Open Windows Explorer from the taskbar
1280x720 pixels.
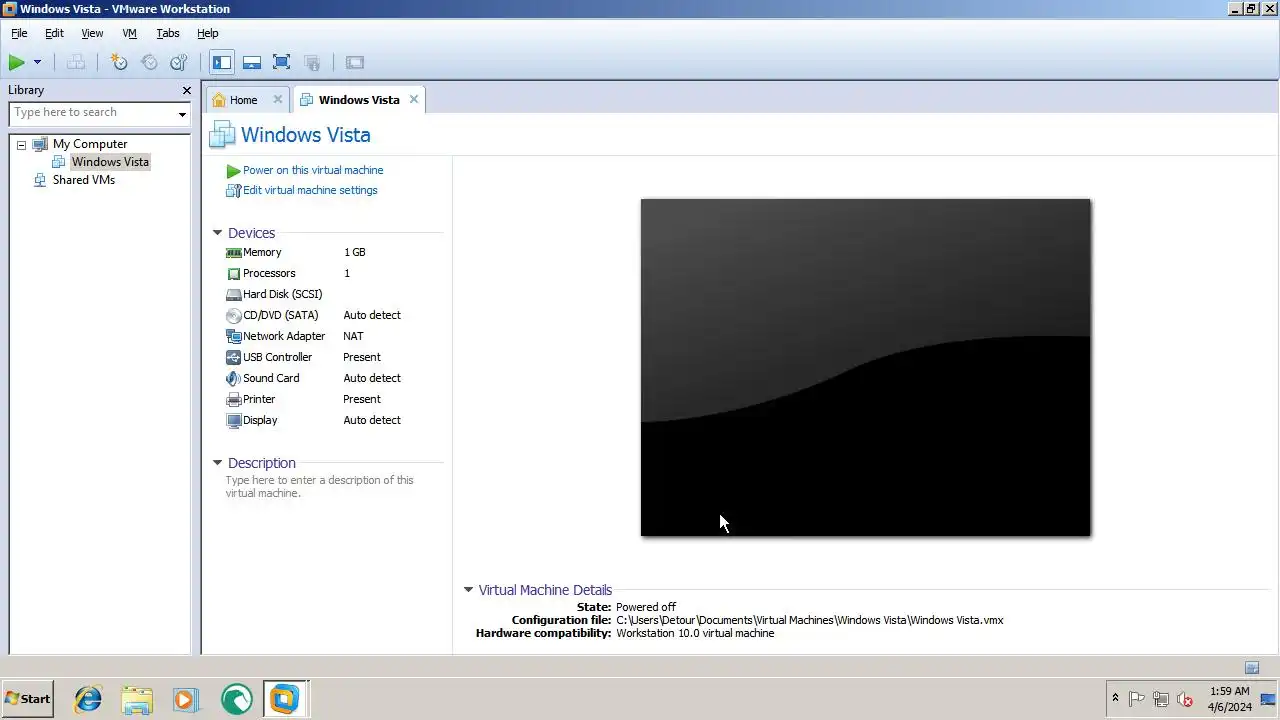click(137, 699)
